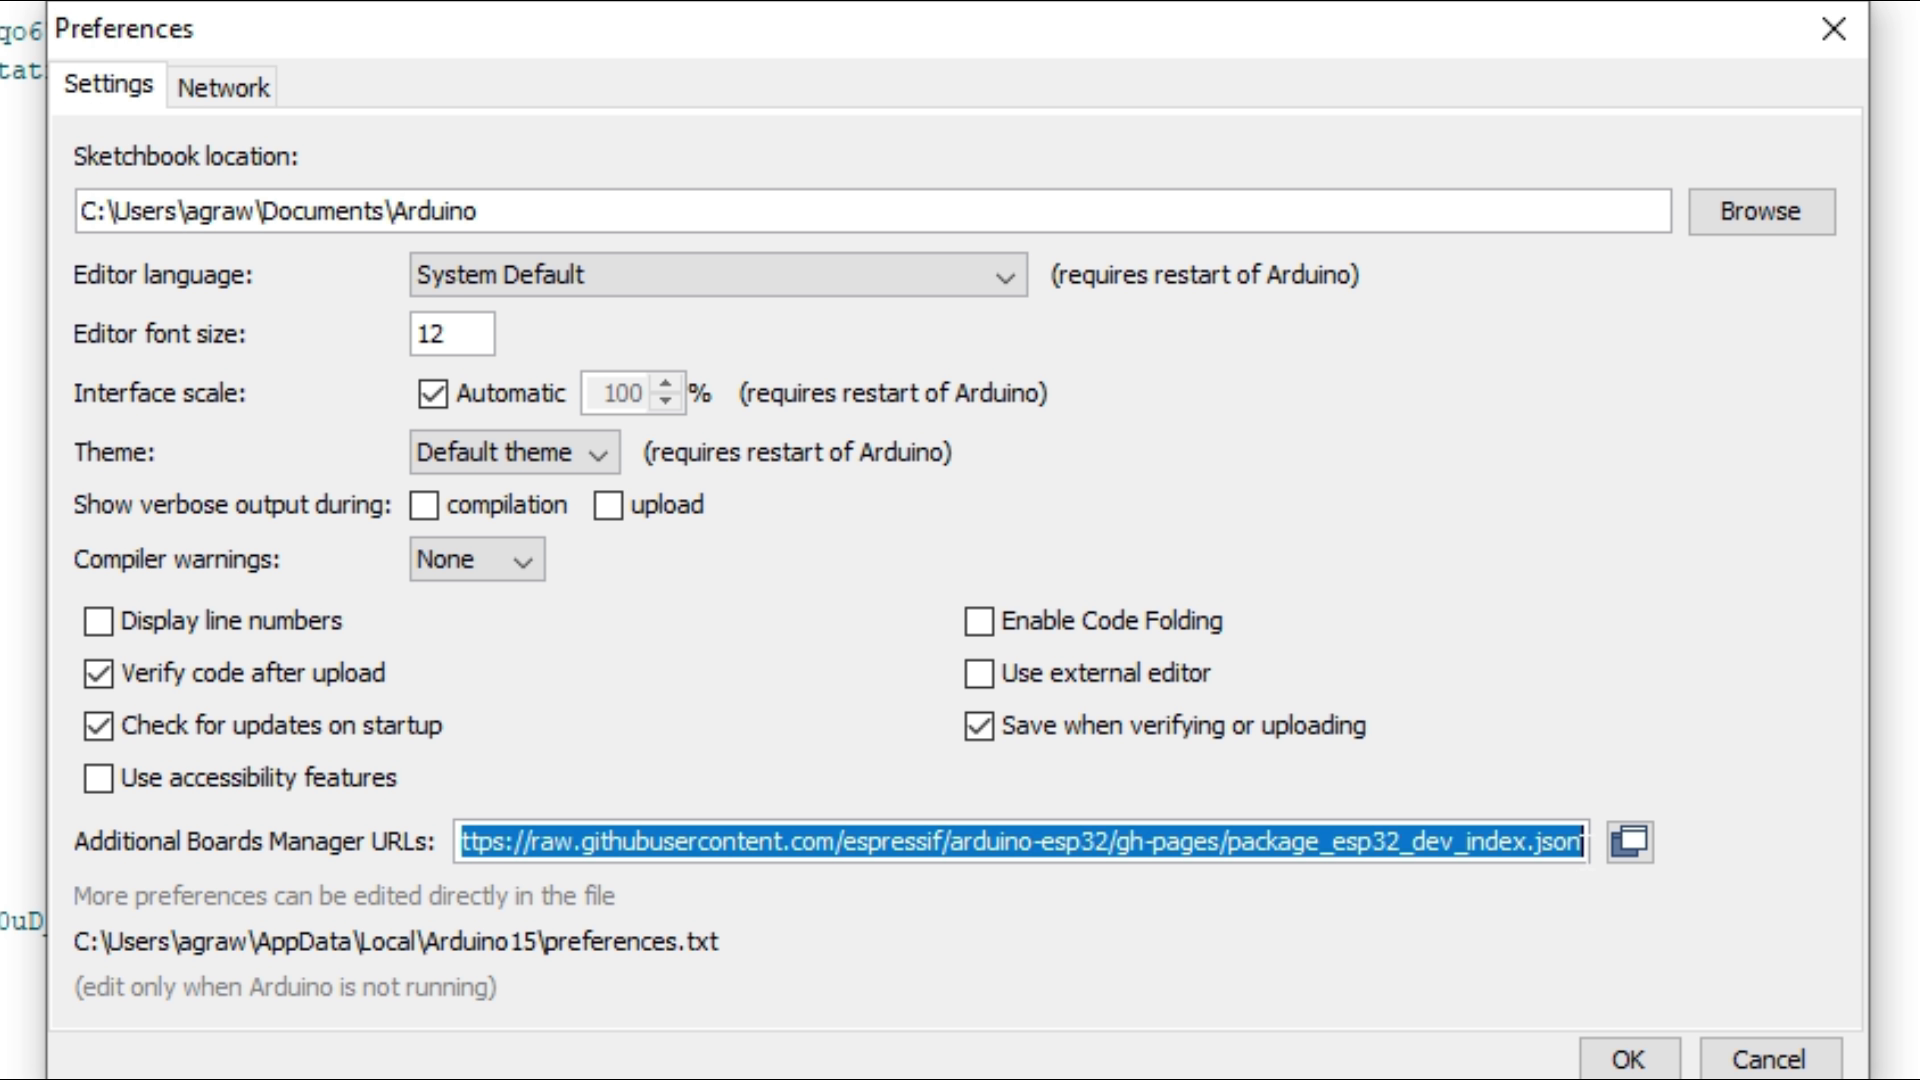Image resolution: width=1920 pixels, height=1080 pixels.
Task: Decrease interface scale with down spinner arrow
Action: point(666,402)
